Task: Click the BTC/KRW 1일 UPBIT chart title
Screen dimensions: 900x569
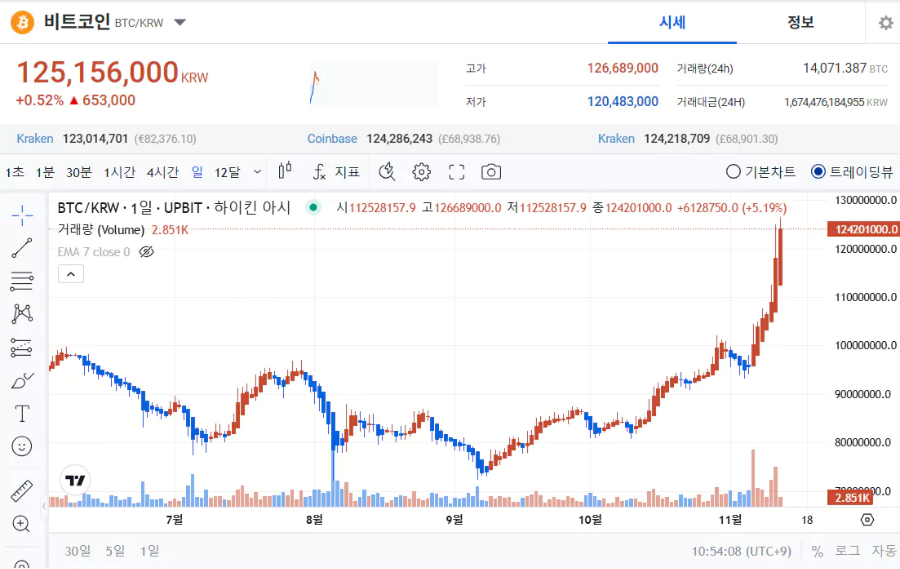Action: point(174,207)
